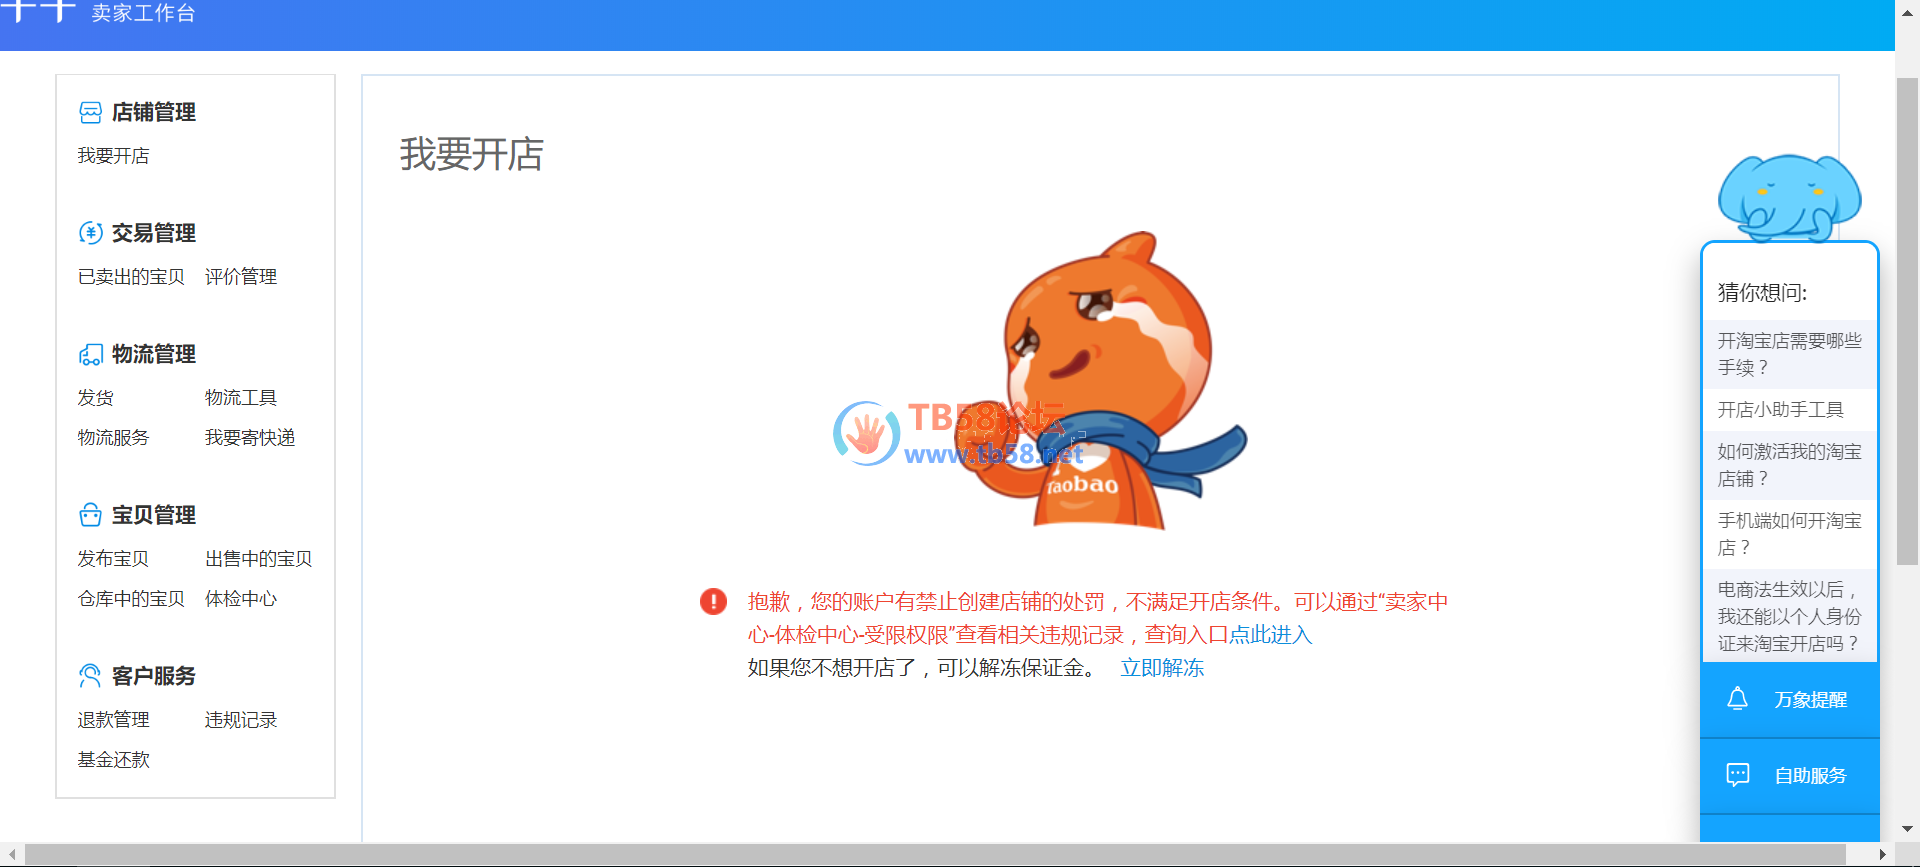Click the chat bubble icon beside 自助服务

(1738, 775)
